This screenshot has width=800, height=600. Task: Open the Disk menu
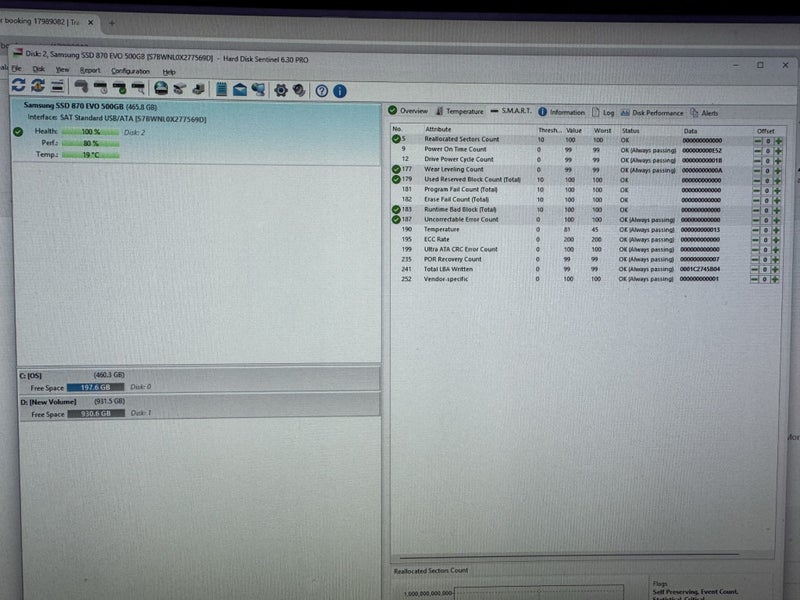[x=39, y=69]
